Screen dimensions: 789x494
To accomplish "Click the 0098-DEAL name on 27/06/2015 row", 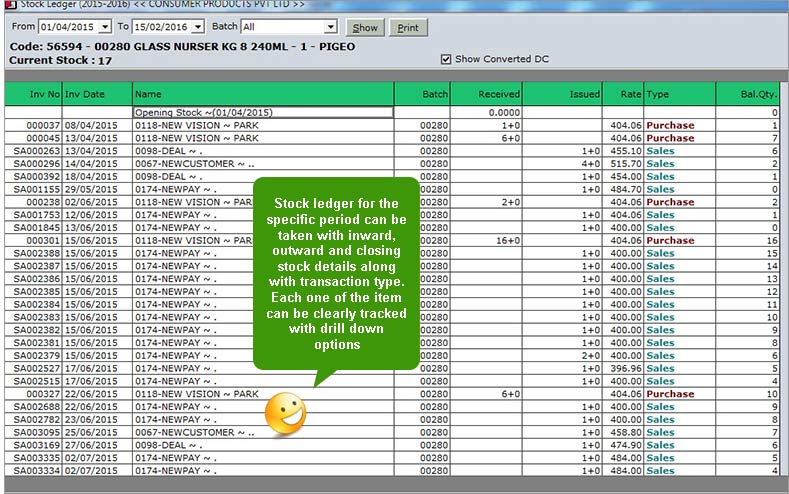I will (x=169, y=445).
